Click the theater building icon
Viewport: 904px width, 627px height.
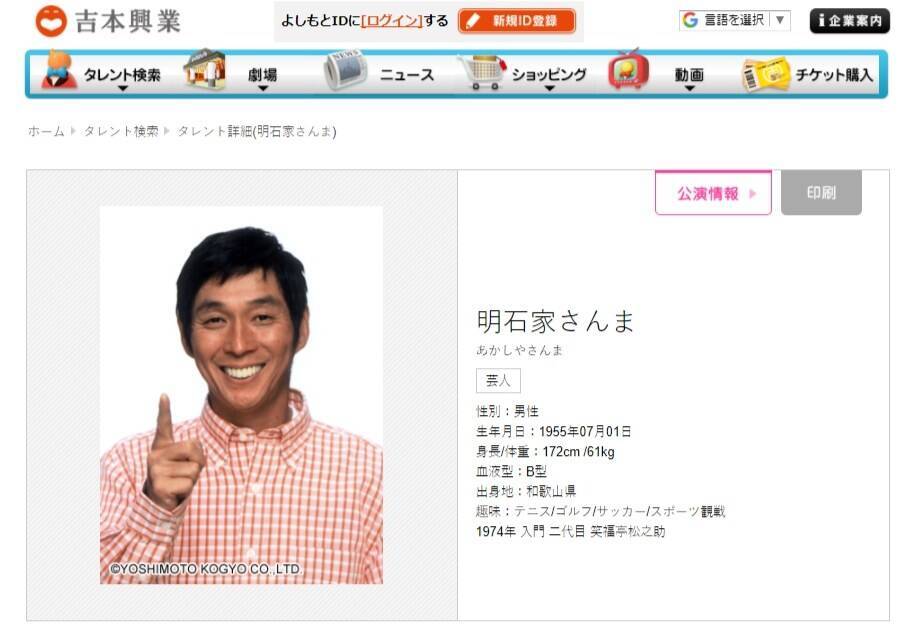pos(204,70)
